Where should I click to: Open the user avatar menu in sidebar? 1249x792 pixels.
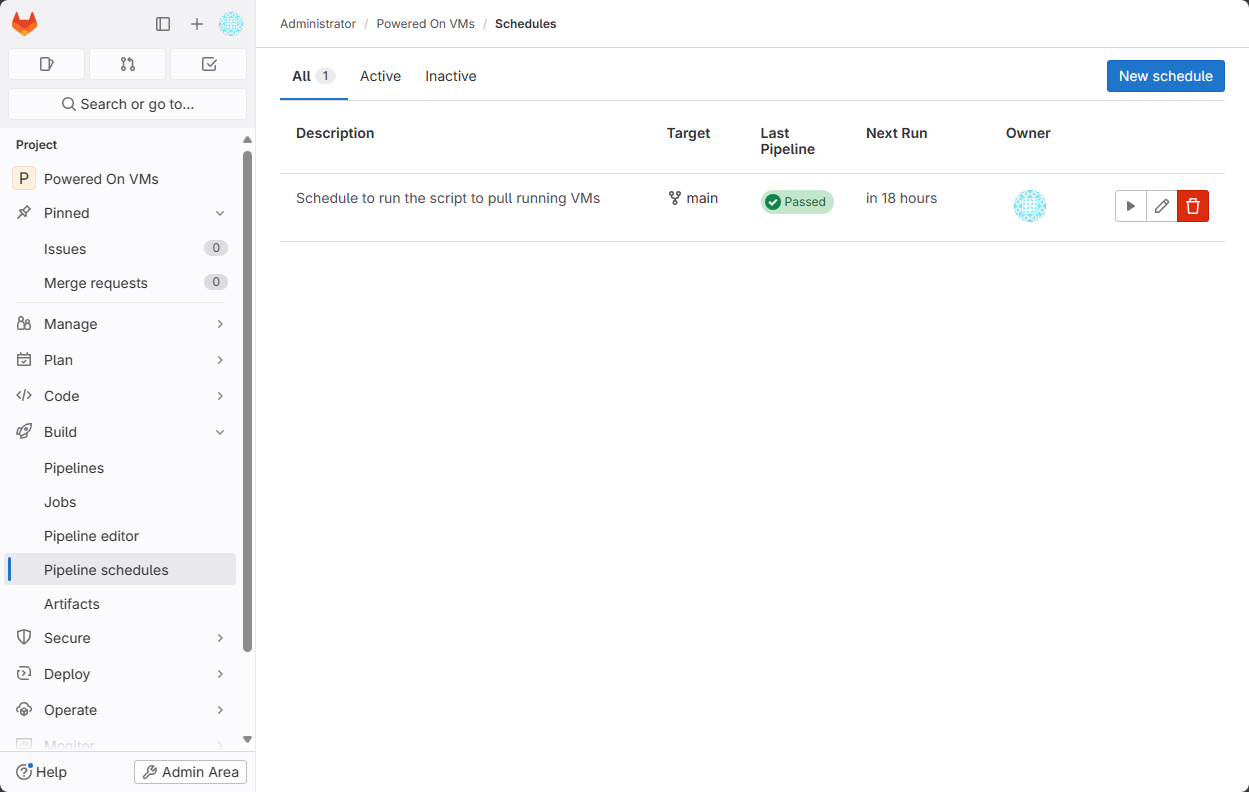tap(231, 24)
